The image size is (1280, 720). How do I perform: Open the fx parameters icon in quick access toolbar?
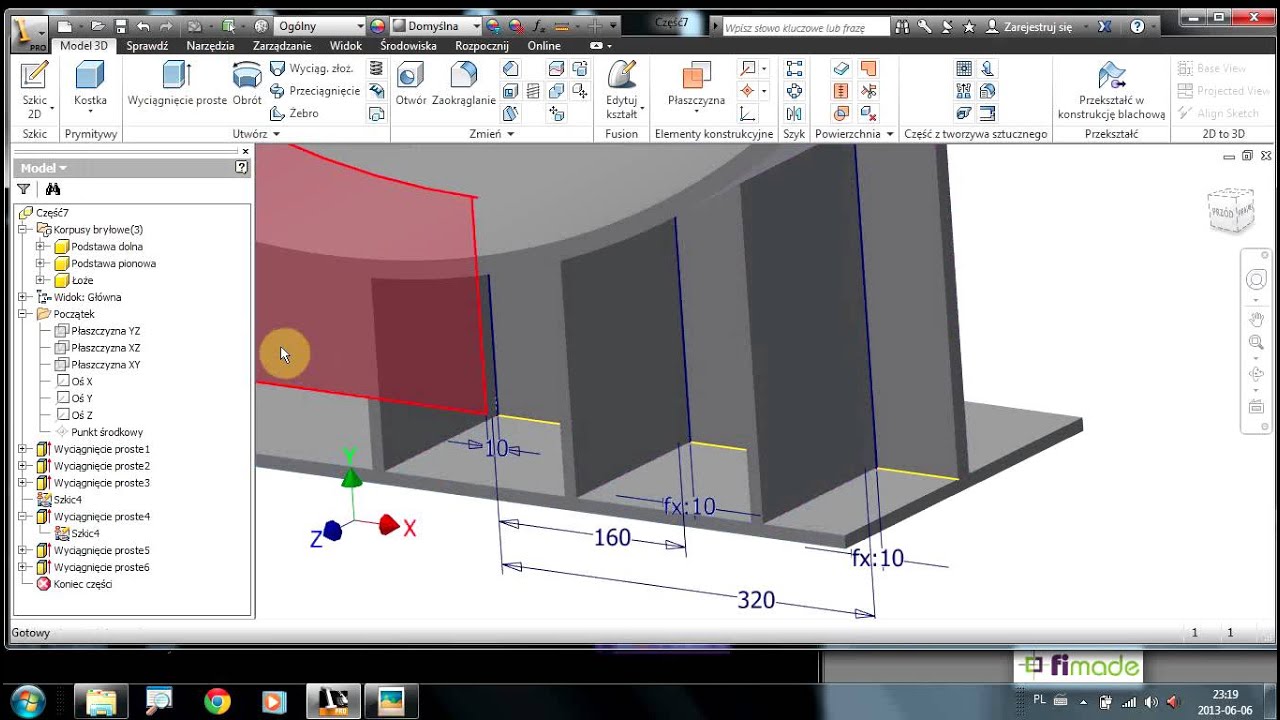(541, 26)
